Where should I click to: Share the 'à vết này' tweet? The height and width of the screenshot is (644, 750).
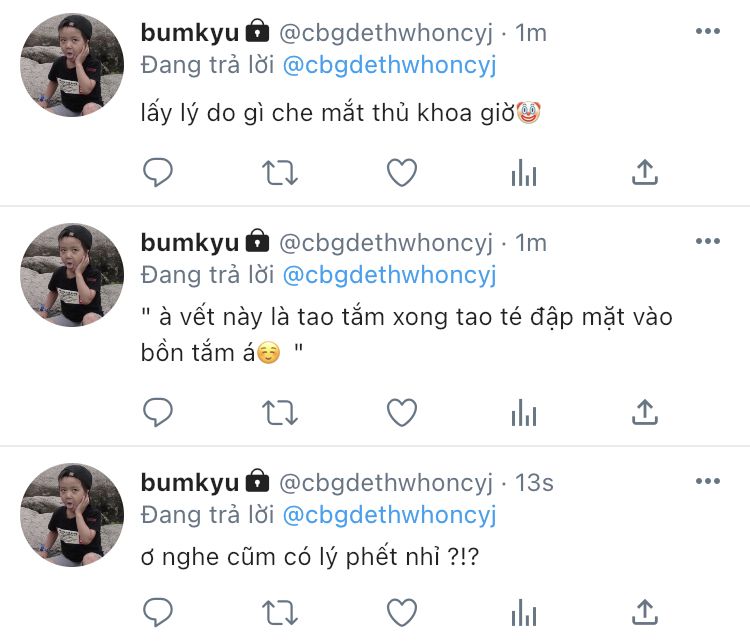coord(645,412)
